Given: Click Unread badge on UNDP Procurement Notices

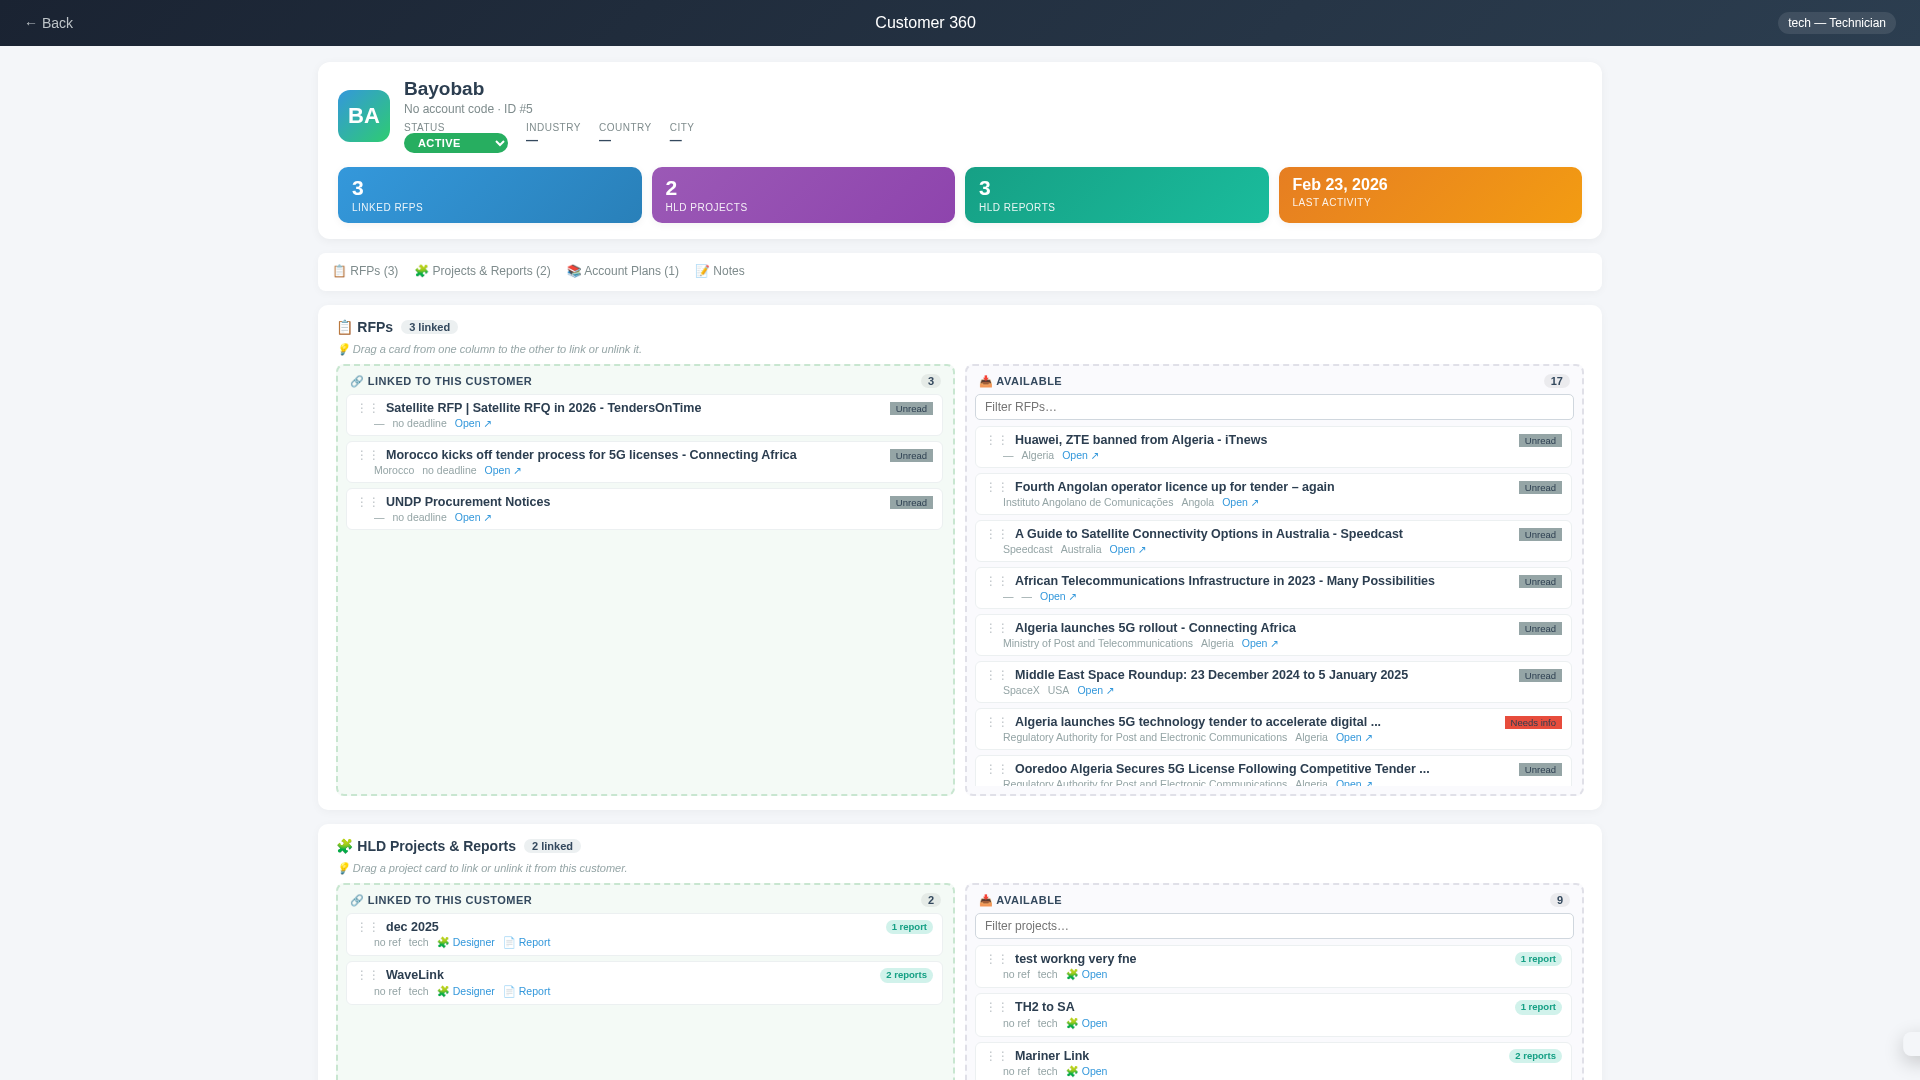Looking at the screenshot, I should click(911, 503).
